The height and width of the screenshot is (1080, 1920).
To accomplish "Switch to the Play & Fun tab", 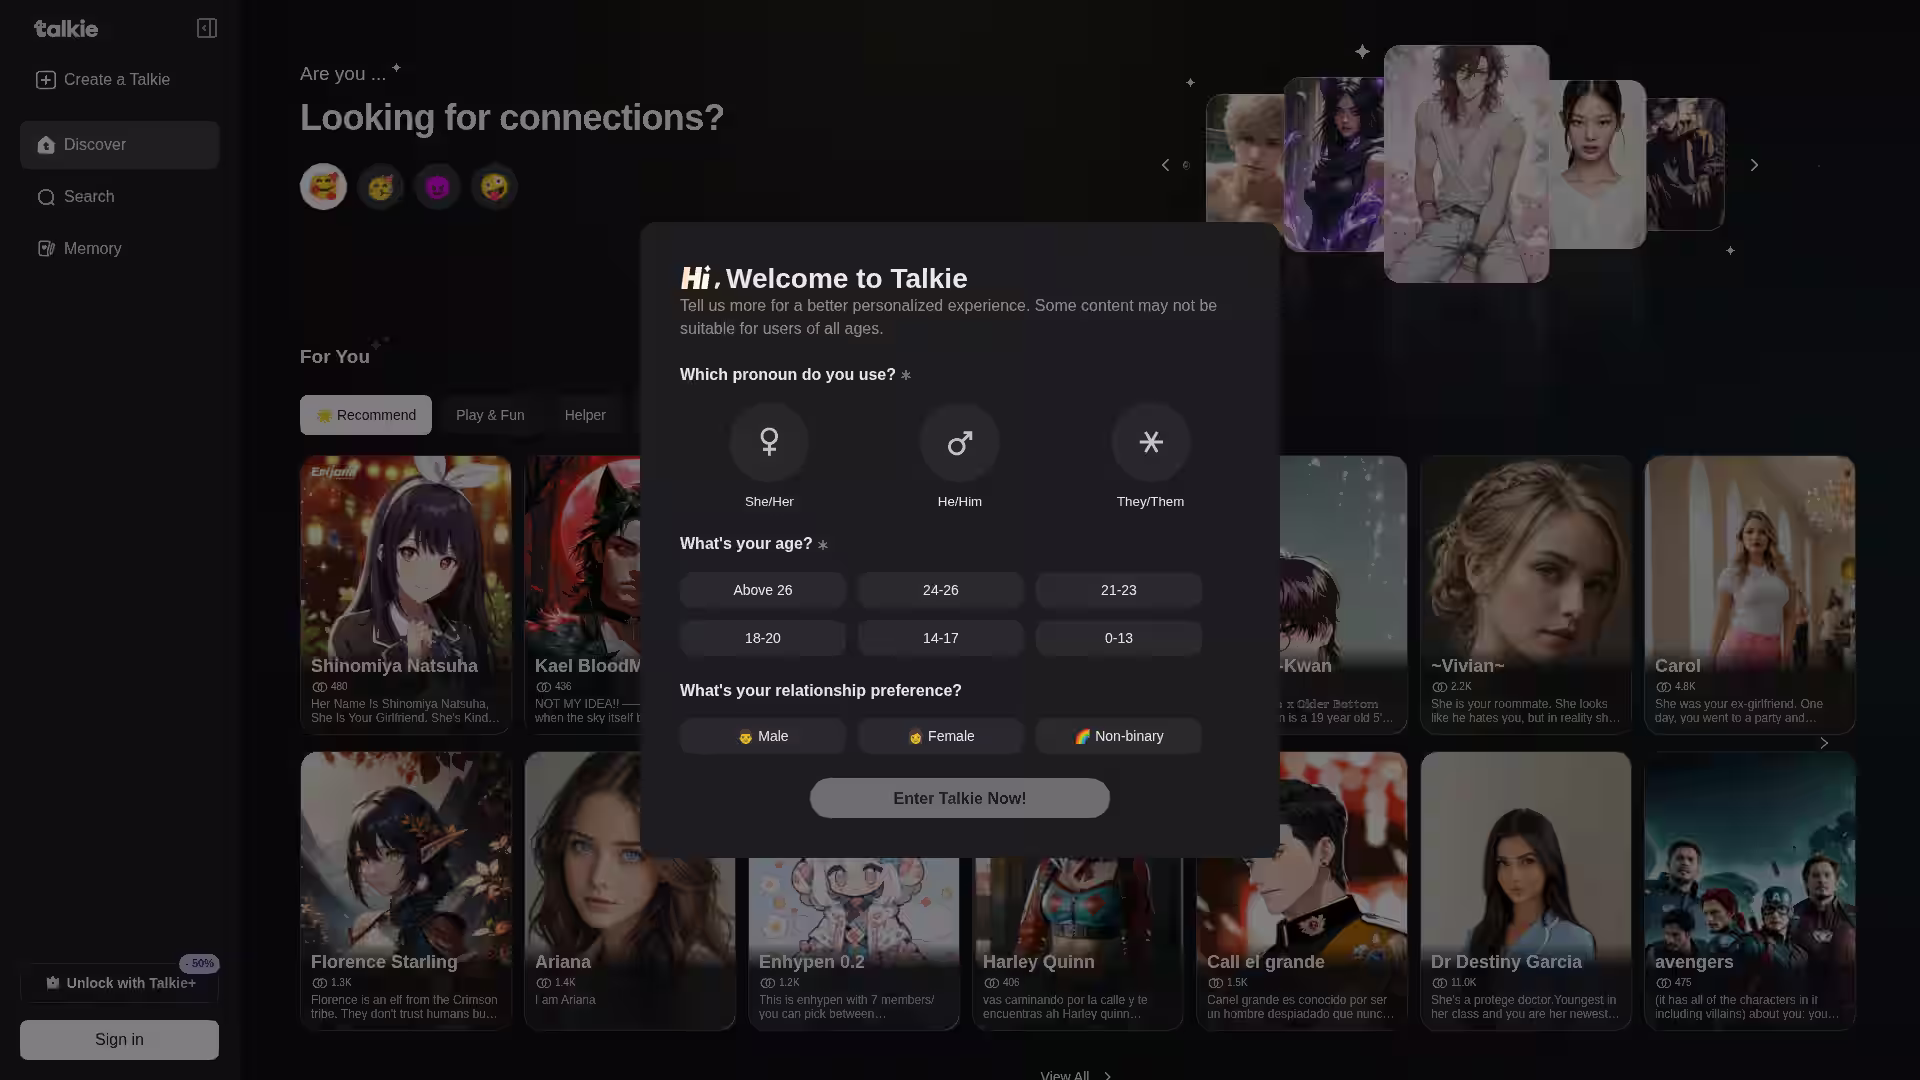I will pyautogui.click(x=490, y=415).
